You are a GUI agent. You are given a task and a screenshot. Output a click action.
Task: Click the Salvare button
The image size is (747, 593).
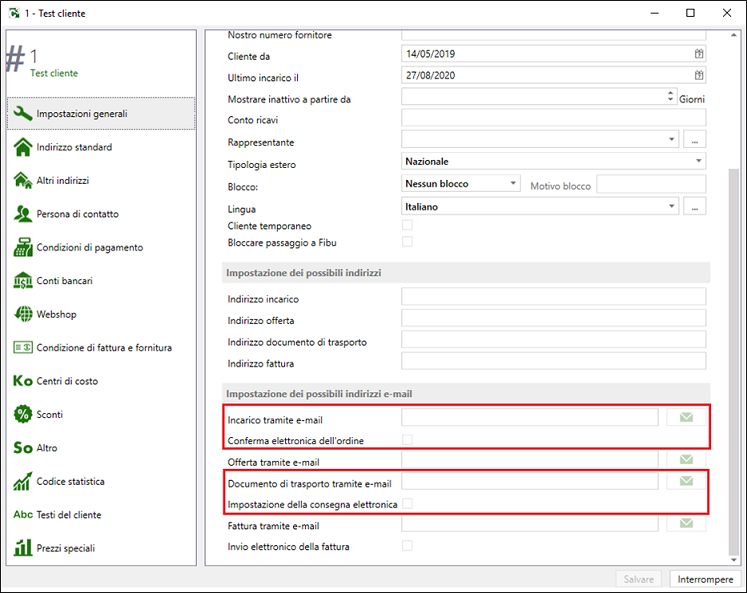pyautogui.click(x=638, y=579)
